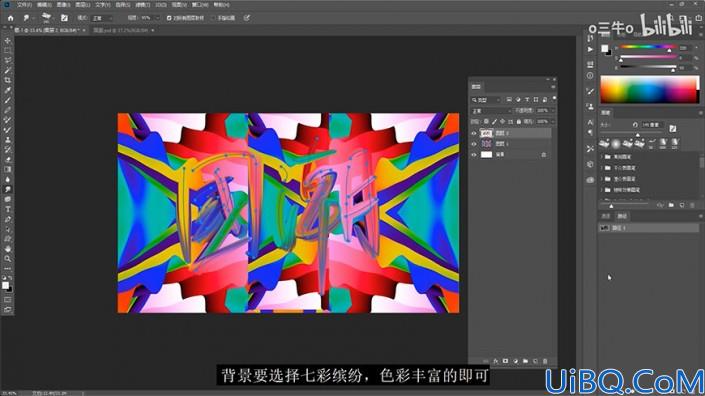Click Add layer style fx icon

[x=495, y=361]
